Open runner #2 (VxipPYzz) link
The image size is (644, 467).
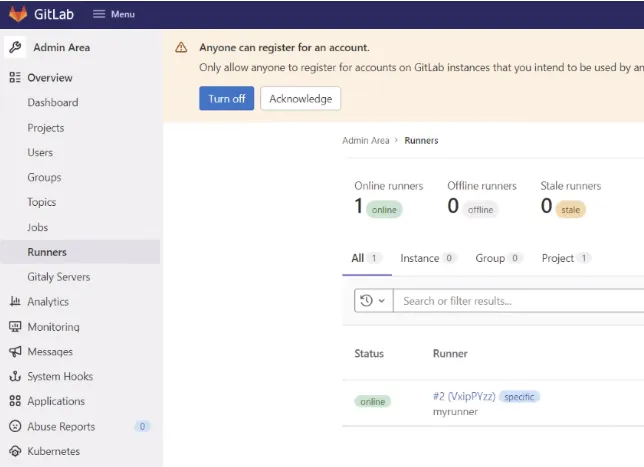coord(464,396)
